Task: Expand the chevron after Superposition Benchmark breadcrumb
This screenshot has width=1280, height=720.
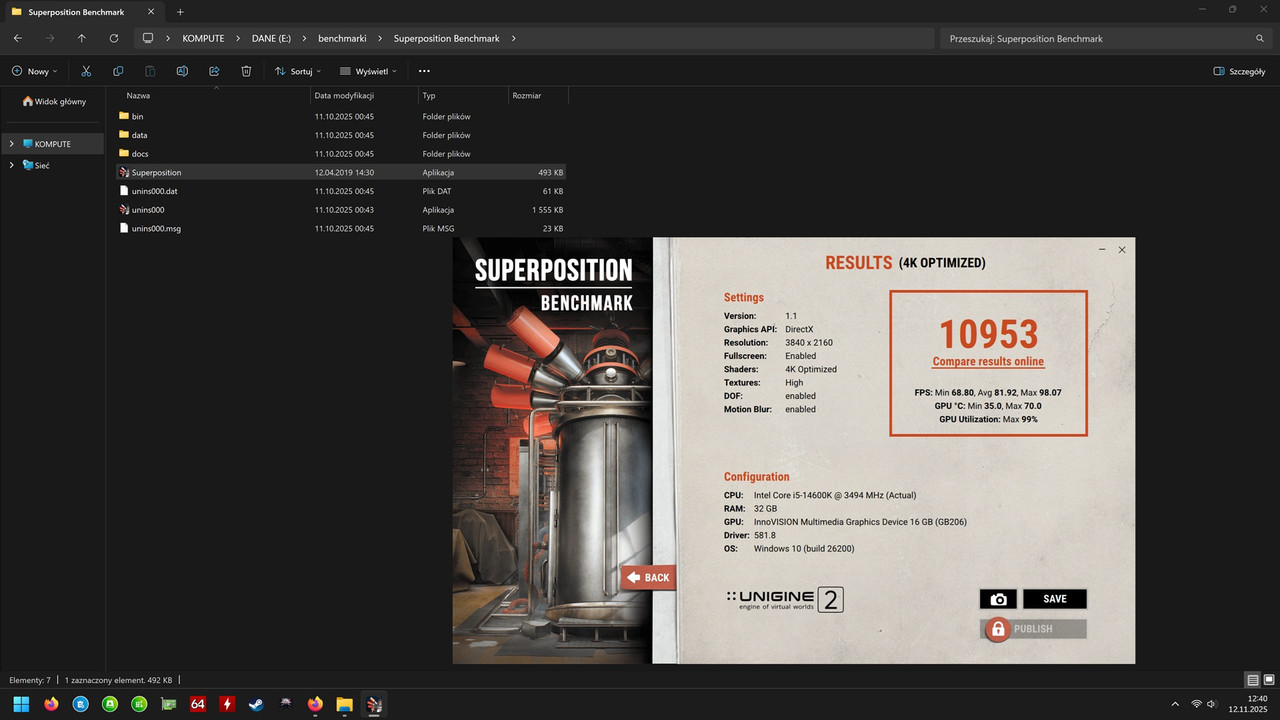Action: (x=513, y=38)
